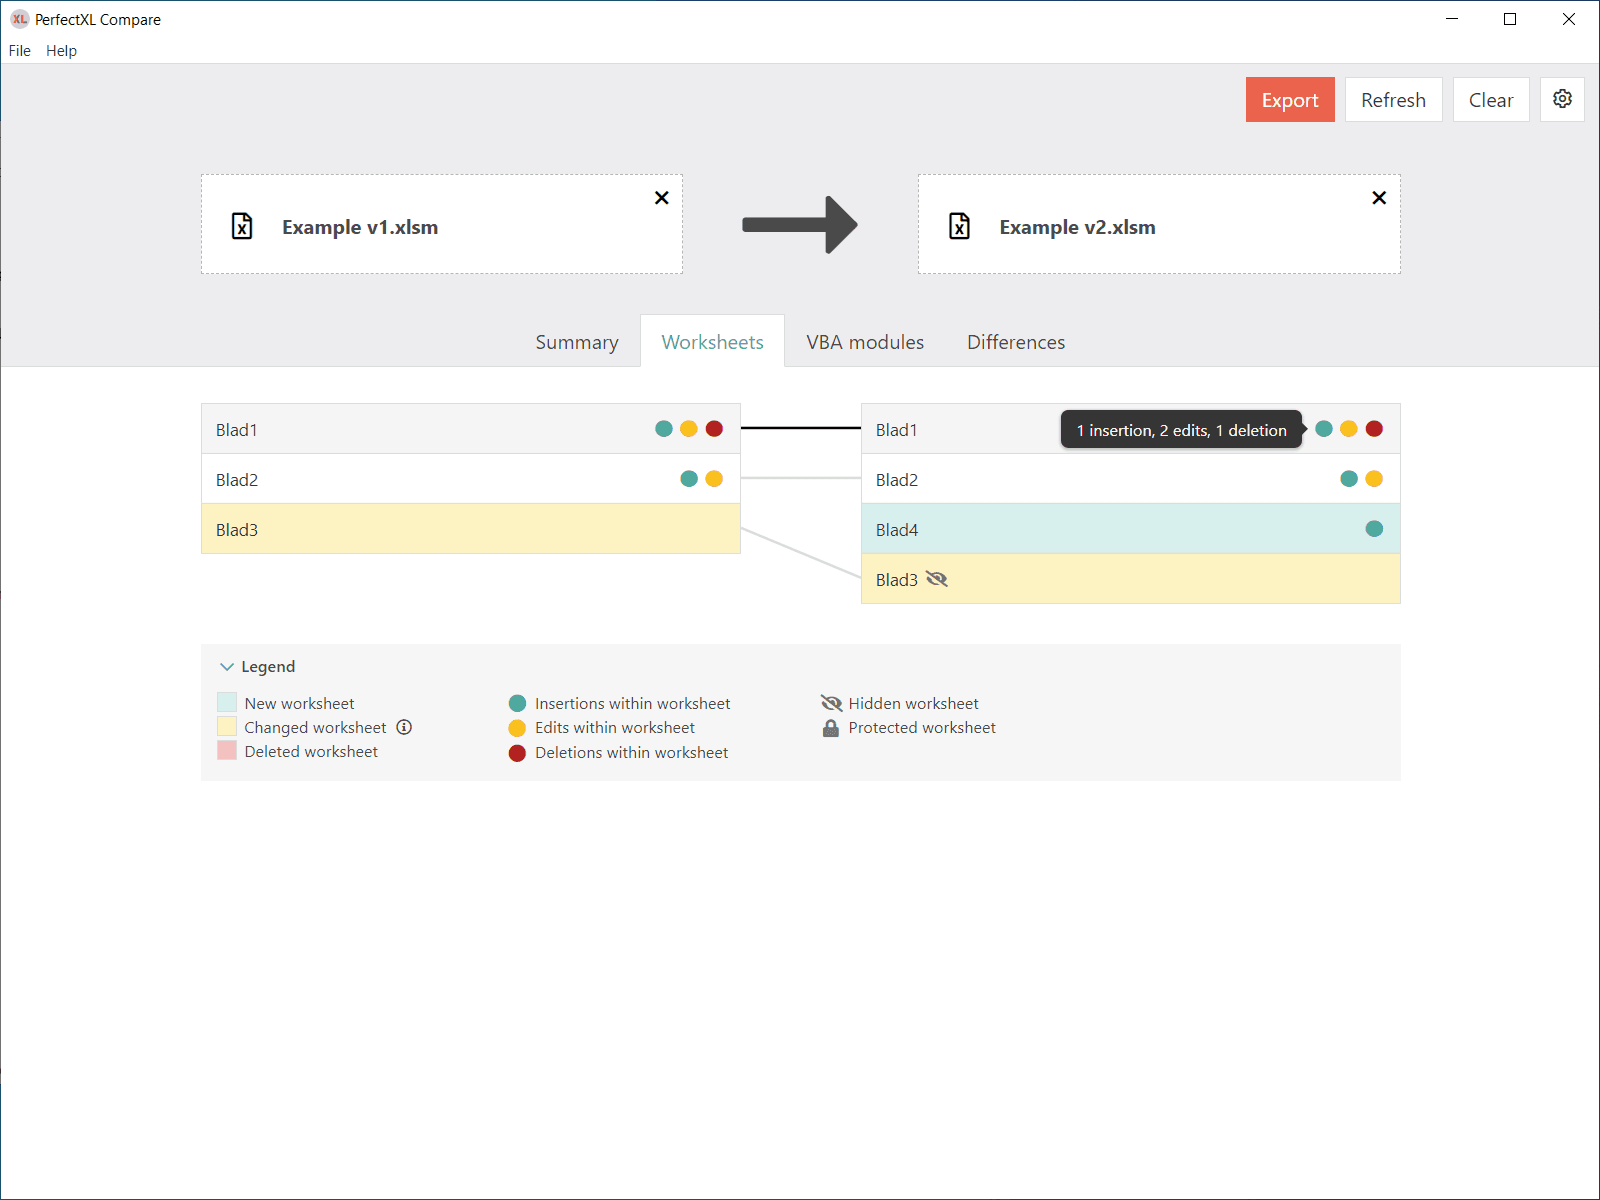This screenshot has height=1200, width=1600.
Task: Remove Example v2.xlsm with its X icon
Action: [x=1379, y=198]
